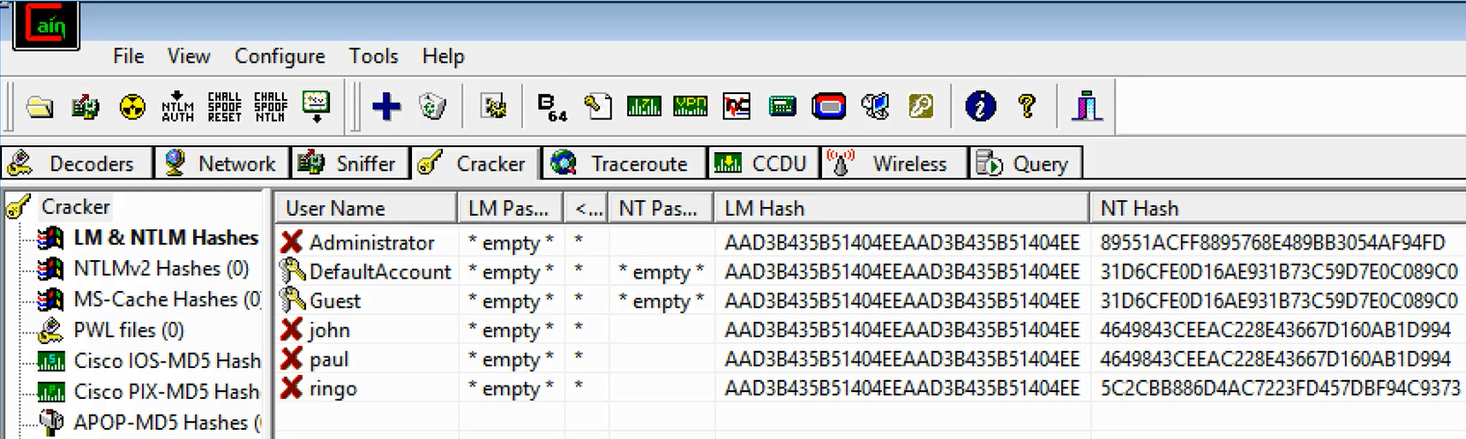
Task: Click Guest's '* empty *' NT password cell
Action: click(661, 300)
